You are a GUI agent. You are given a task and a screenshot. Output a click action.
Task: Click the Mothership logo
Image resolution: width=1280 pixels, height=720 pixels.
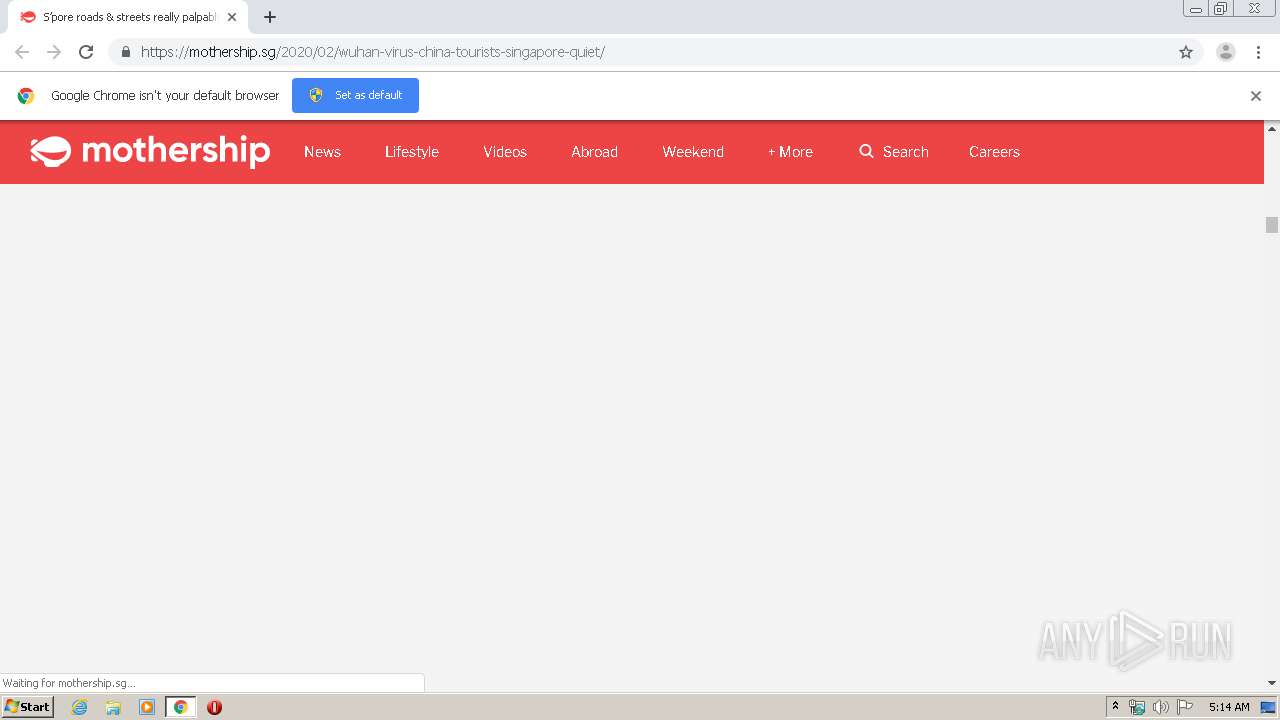(150, 152)
